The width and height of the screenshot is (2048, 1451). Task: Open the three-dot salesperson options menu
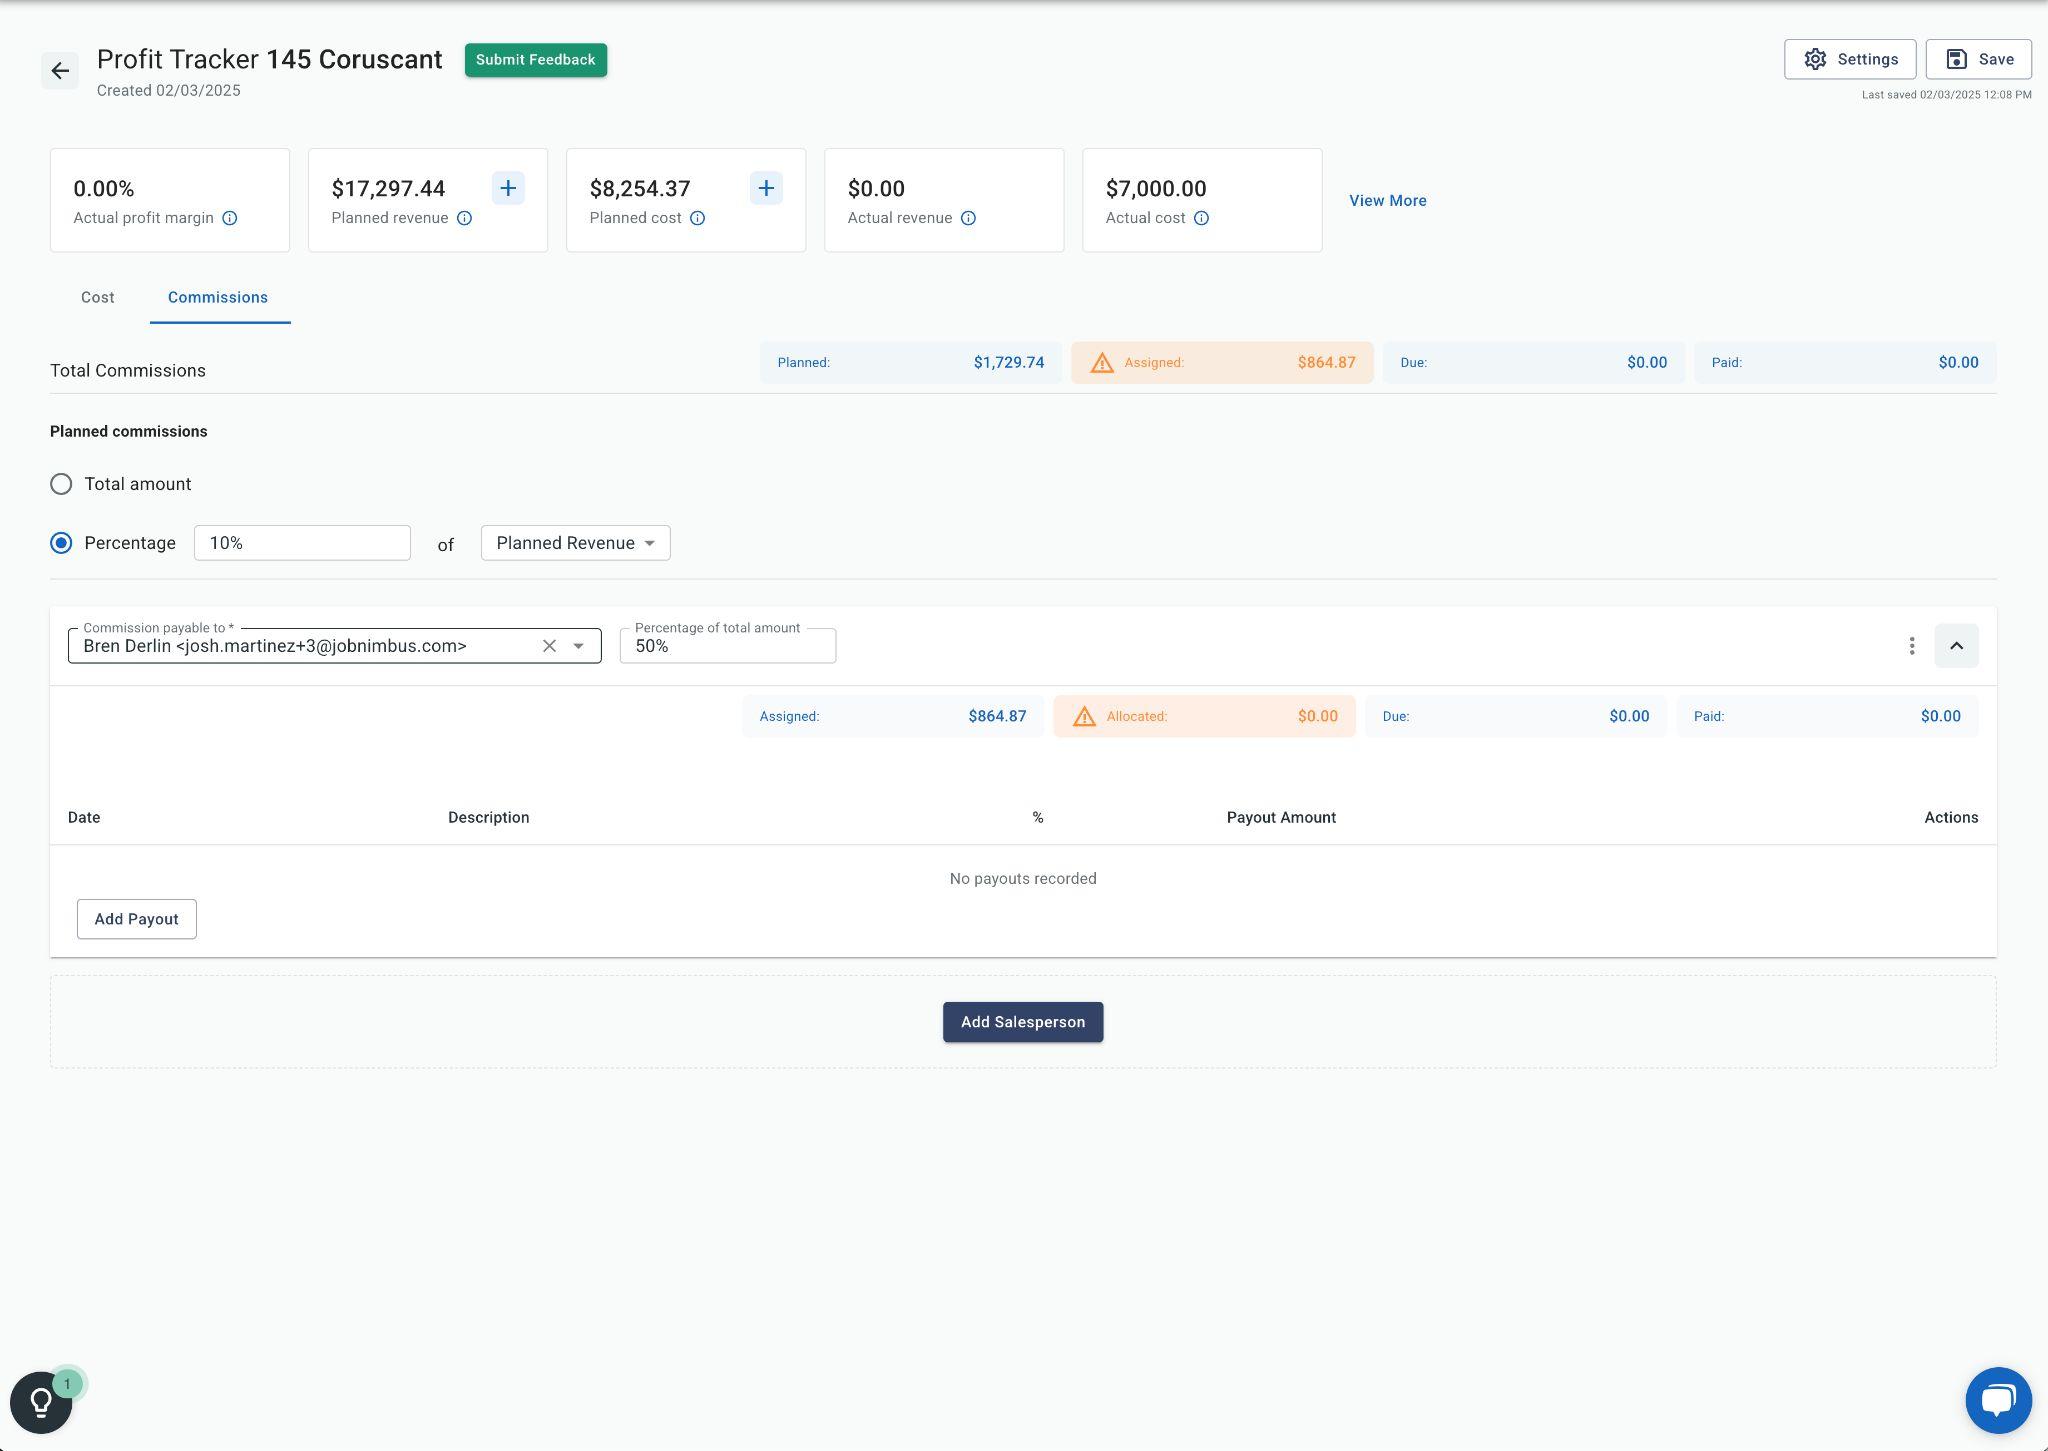coord(1911,646)
